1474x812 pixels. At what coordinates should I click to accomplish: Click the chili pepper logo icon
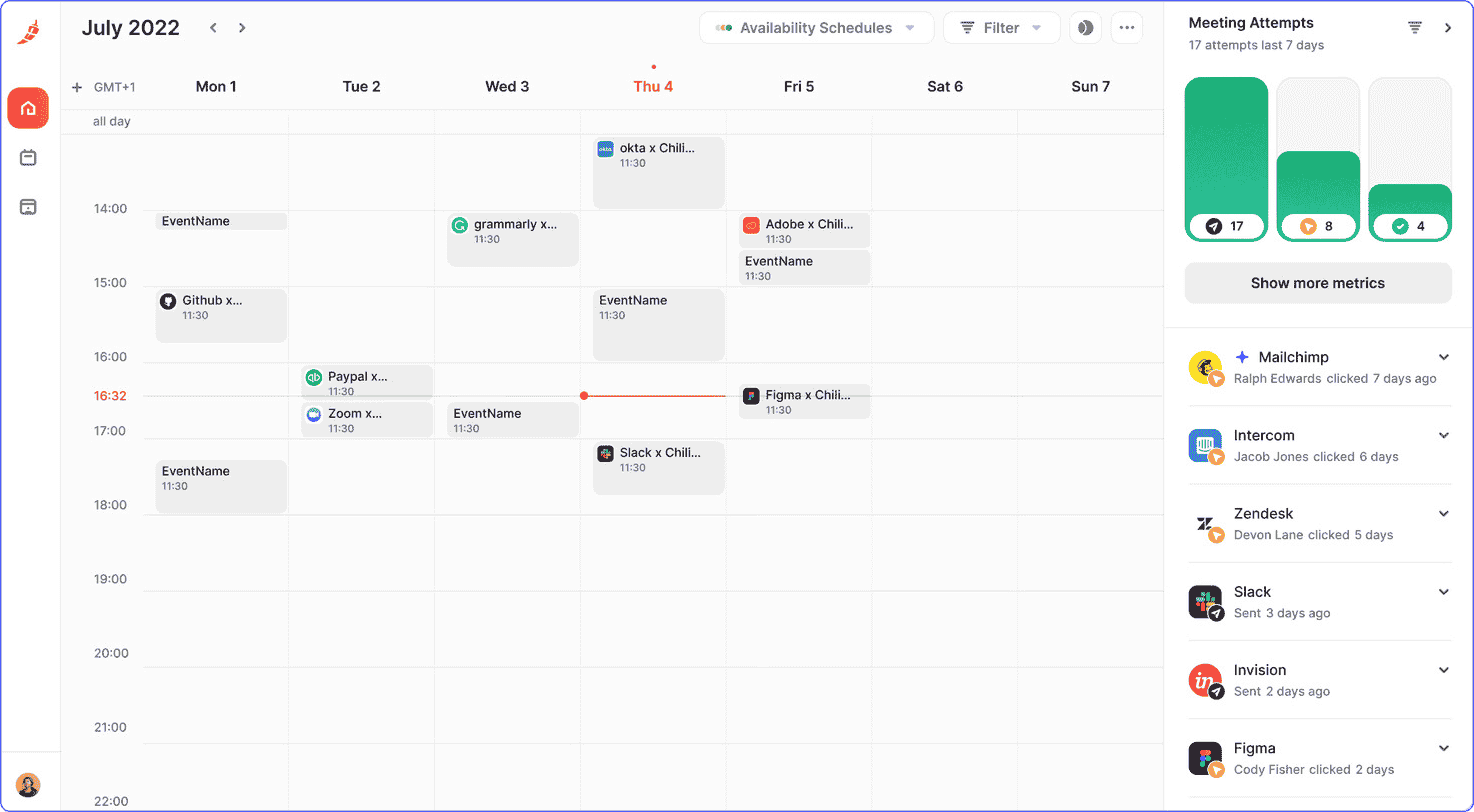pos(28,32)
